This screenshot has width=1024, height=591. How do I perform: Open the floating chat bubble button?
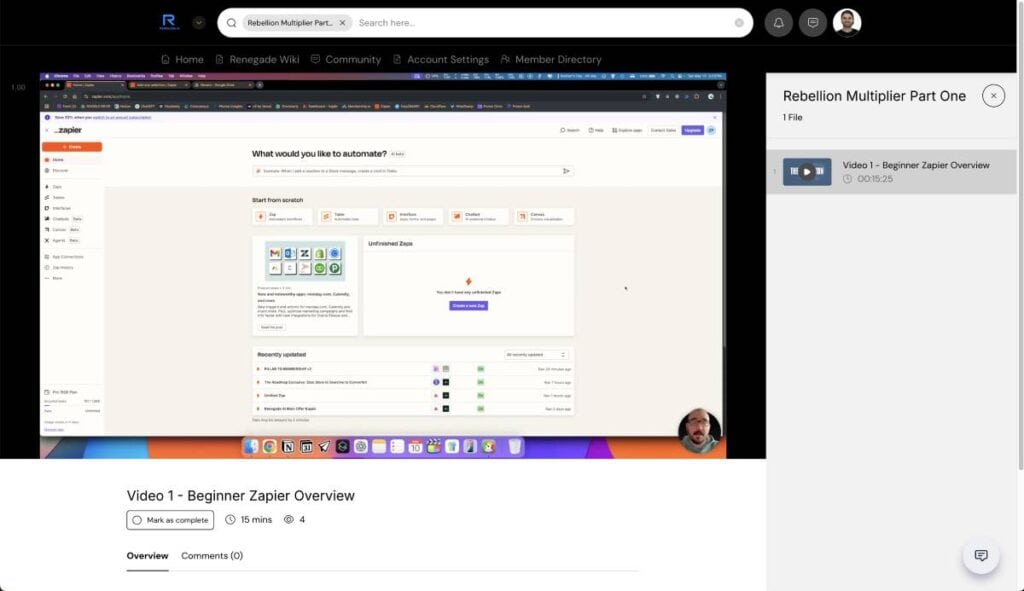[x=981, y=556]
